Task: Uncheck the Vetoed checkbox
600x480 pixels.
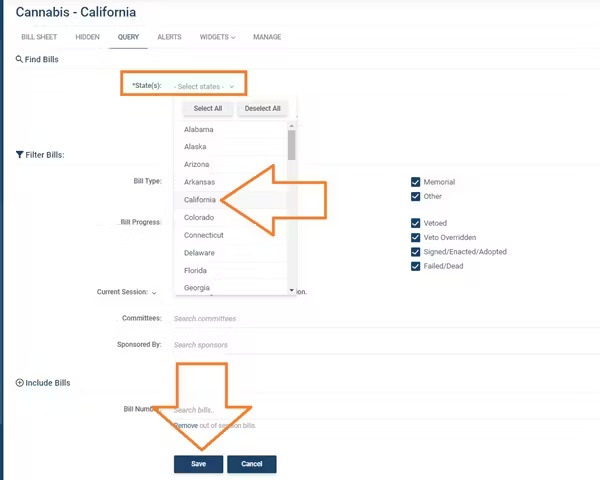Action: click(415, 224)
